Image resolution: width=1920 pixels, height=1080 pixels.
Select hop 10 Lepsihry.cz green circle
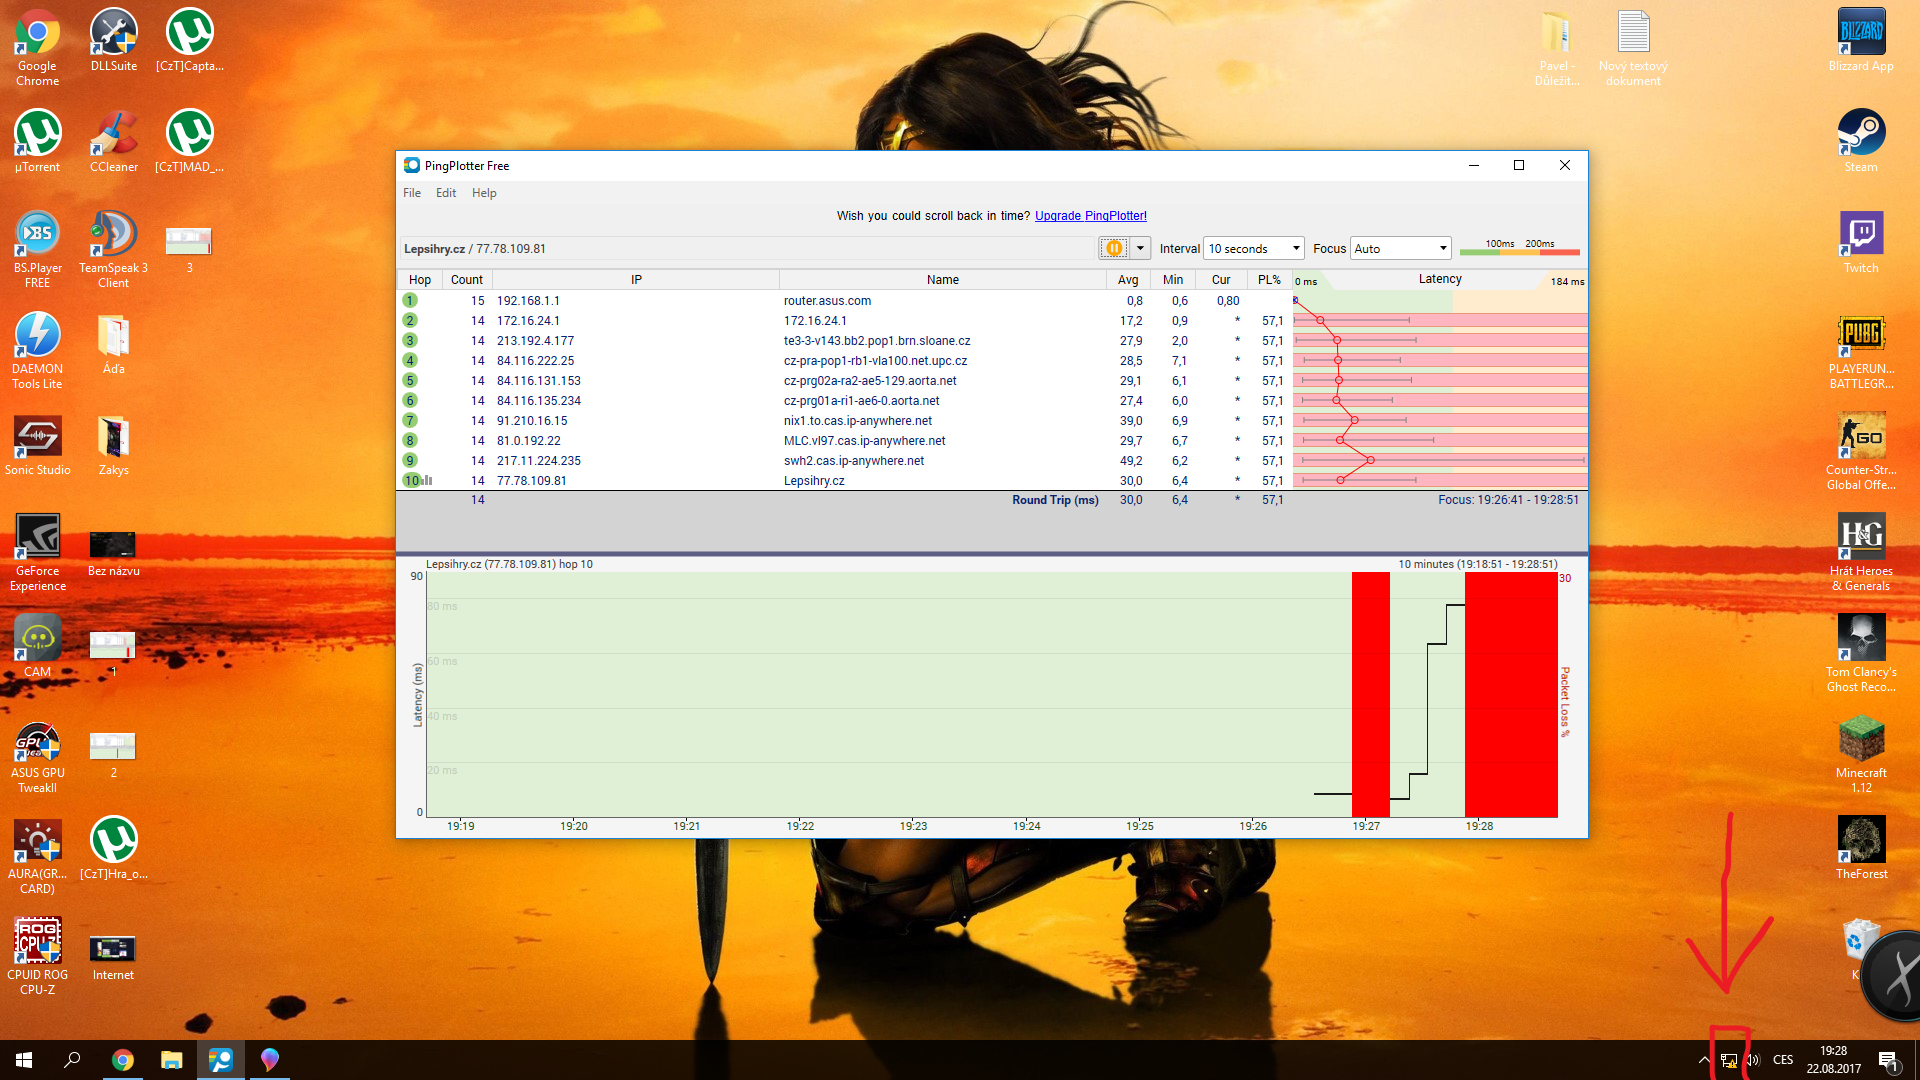coord(411,481)
